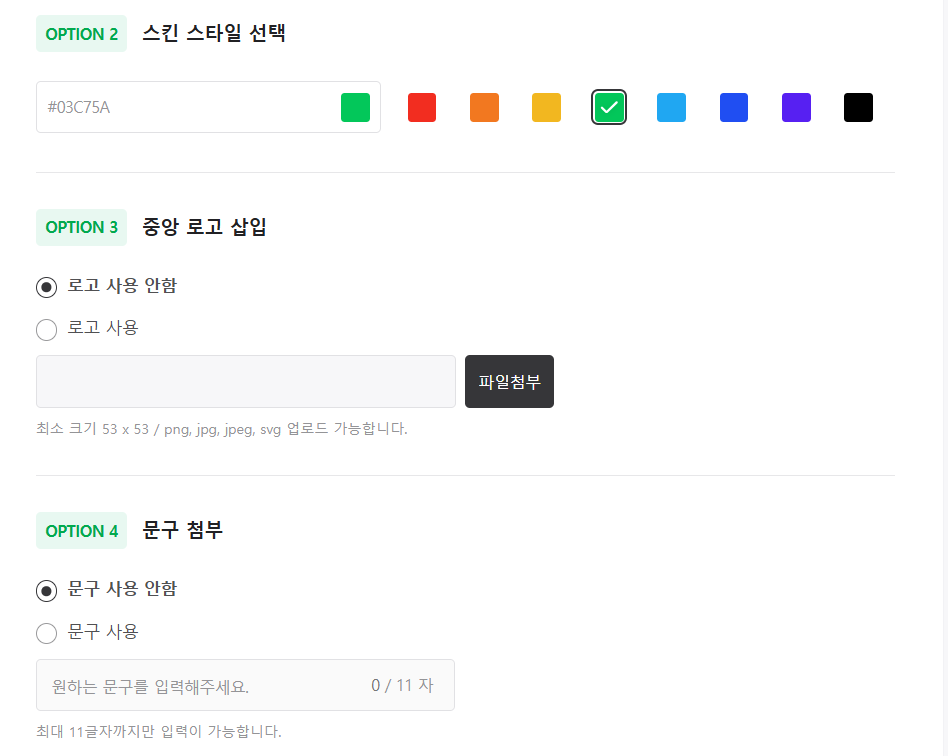Click the 파일첨부 file attach button
Image resolution: width=948 pixels, height=756 pixels.
click(x=509, y=381)
